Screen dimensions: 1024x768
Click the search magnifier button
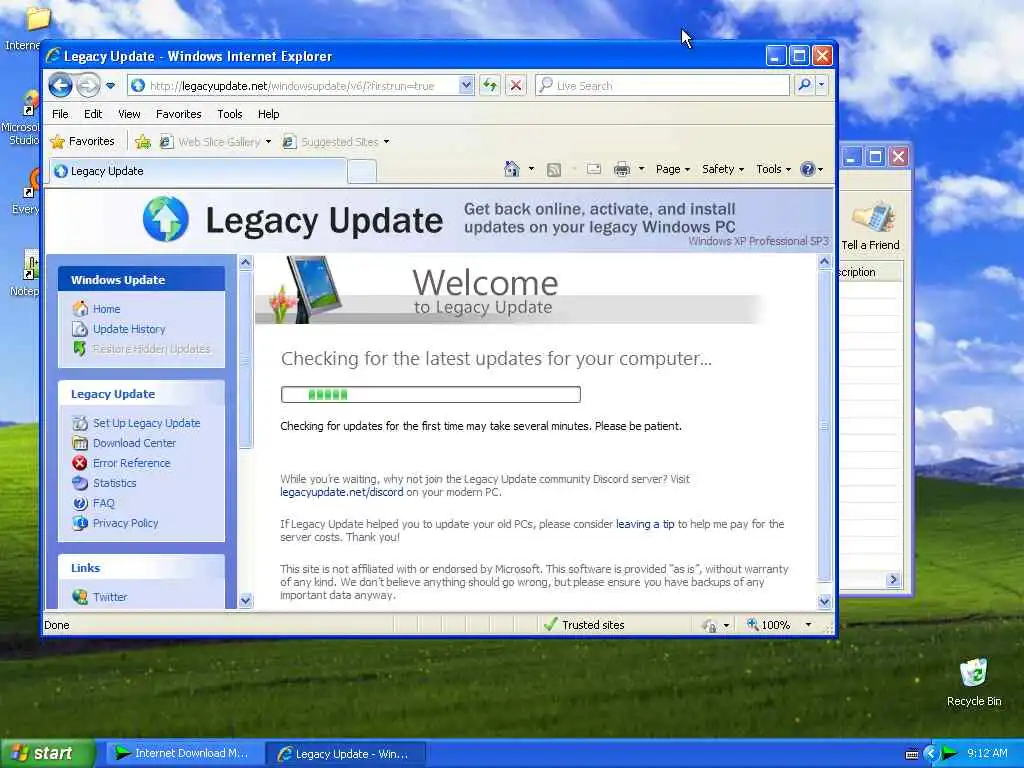805,85
